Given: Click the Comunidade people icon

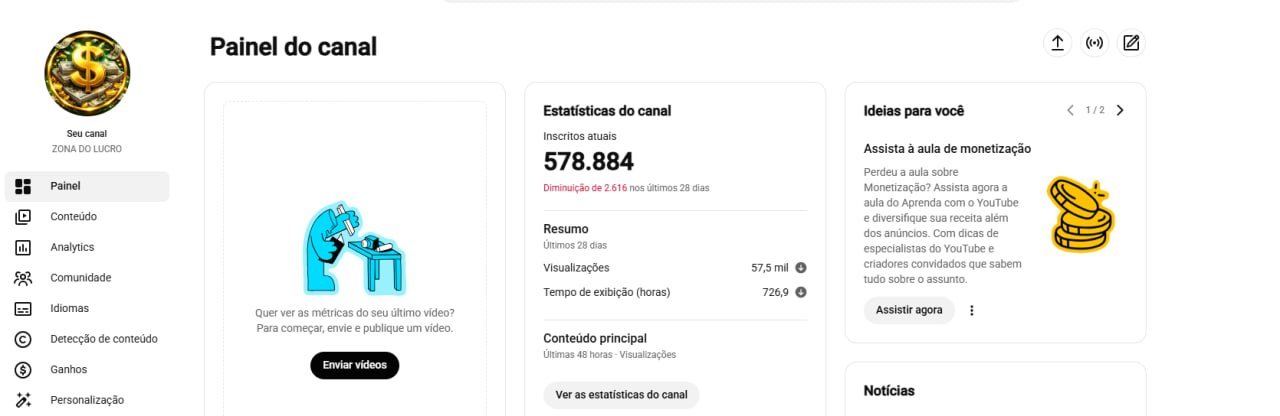Looking at the screenshot, I should point(23,278).
